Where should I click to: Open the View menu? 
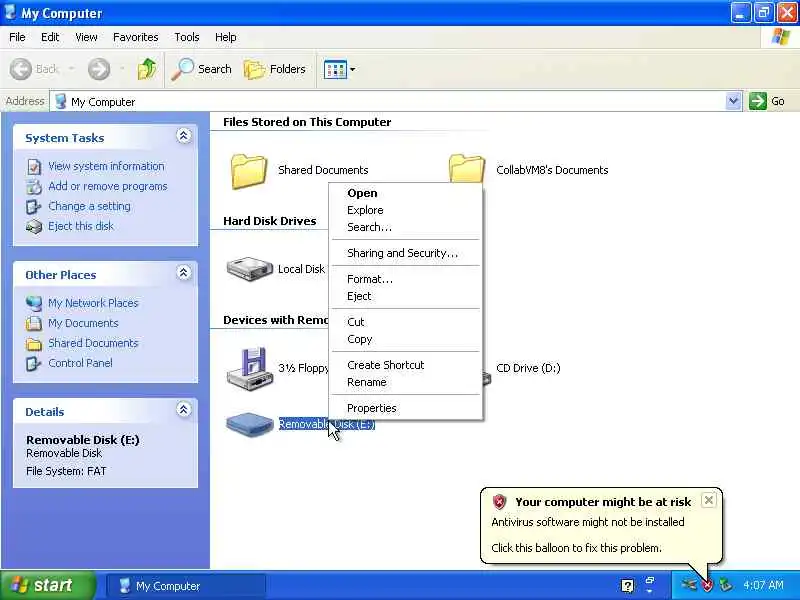click(x=86, y=37)
